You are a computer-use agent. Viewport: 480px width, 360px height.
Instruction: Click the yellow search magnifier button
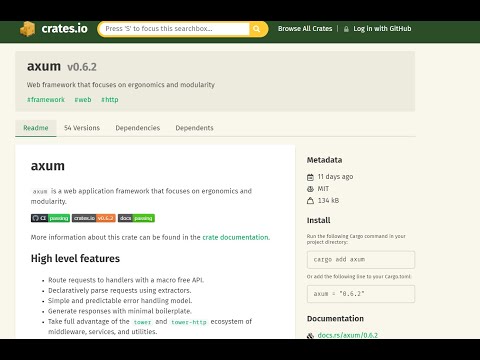click(x=257, y=29)
